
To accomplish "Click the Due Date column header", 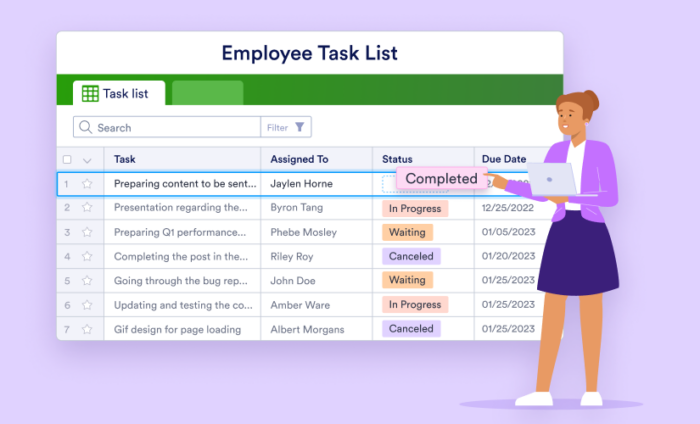I will 504,159.
